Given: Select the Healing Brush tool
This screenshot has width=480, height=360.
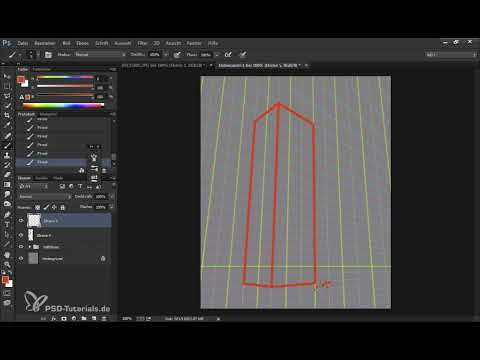Looking at the screenshot, I should point(7,135).
